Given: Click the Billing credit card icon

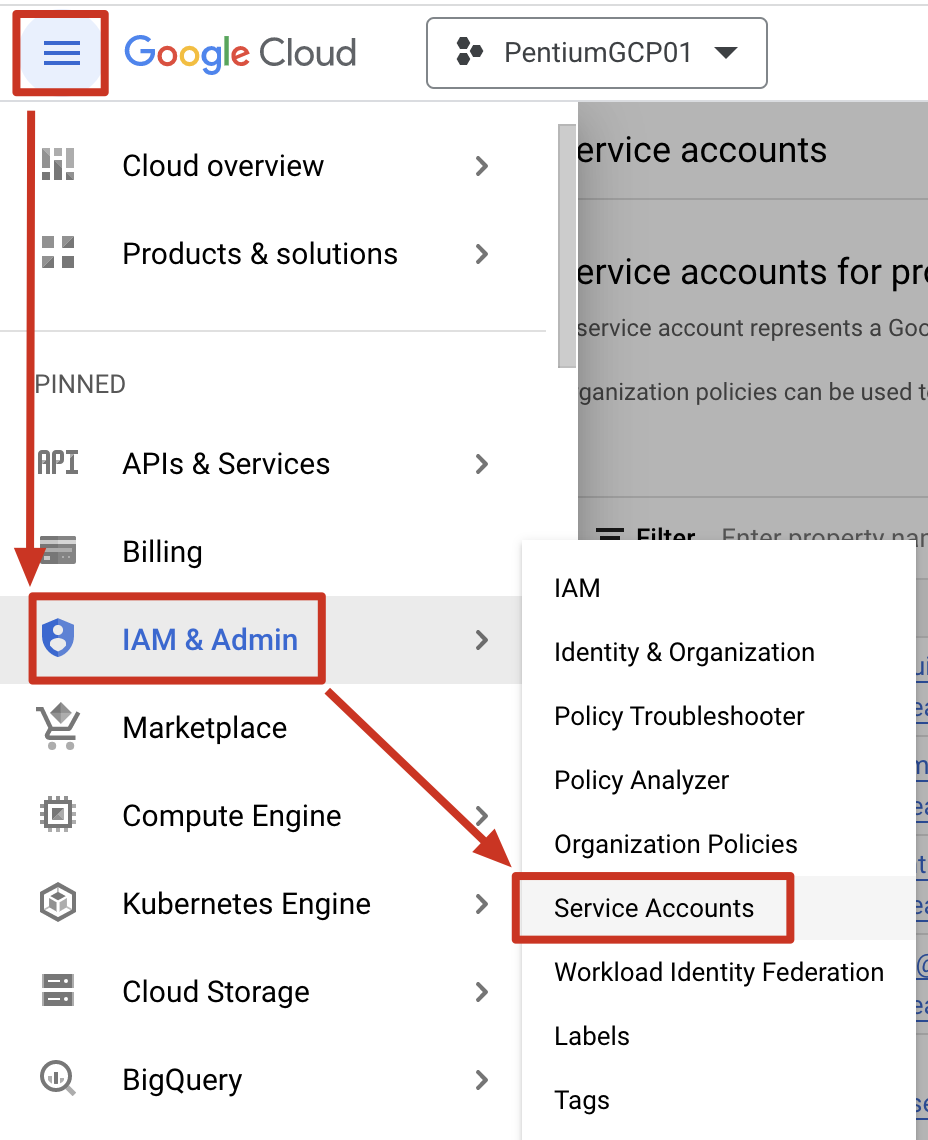Looking at the screenshot, I should click(58, 550).
